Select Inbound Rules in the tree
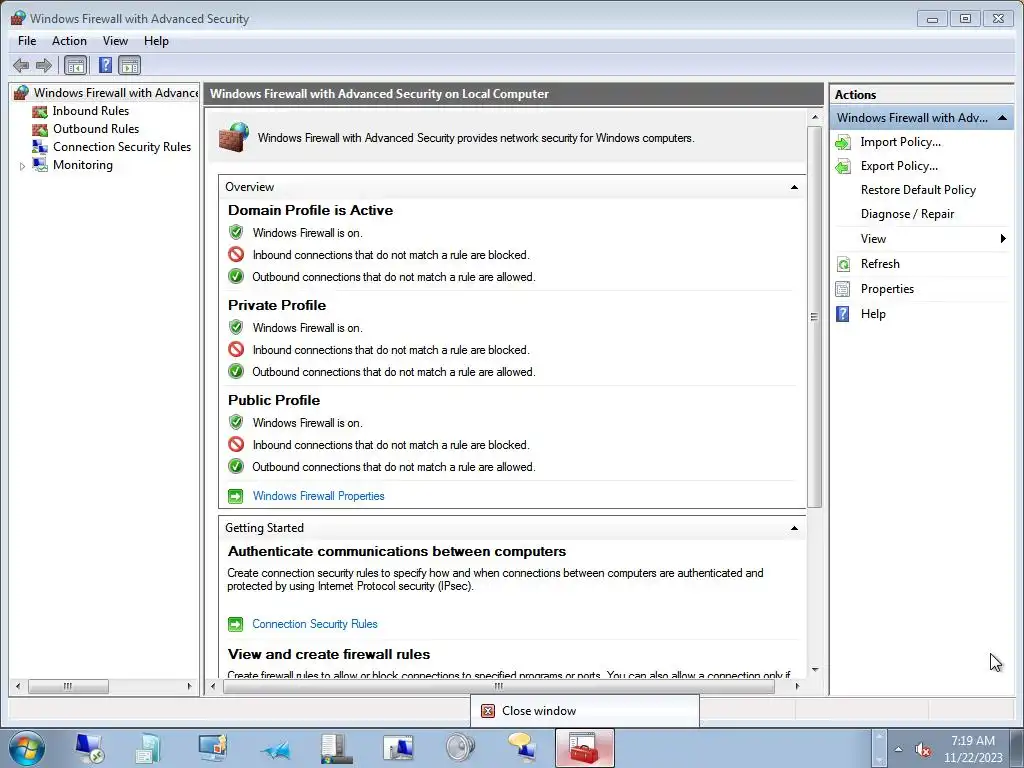1024x768 pixels. tap(91, 111)
